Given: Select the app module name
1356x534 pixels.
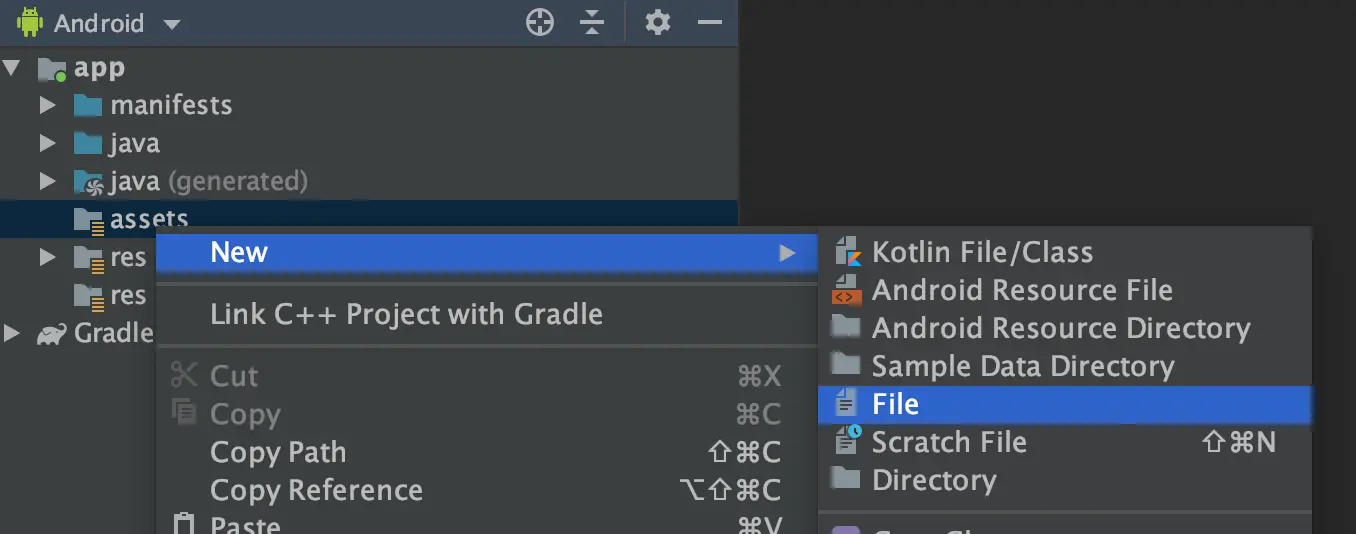Looking at the screenshot, I should pyautogui.click(x=99, y=68).
